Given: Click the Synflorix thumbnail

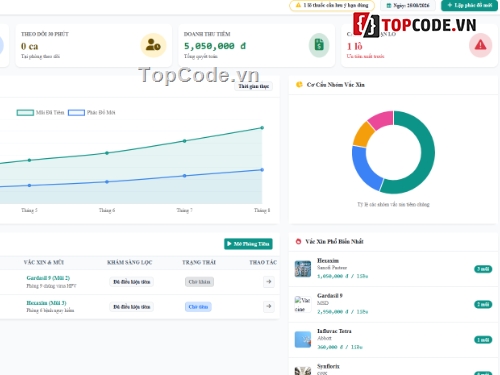Looking at the screenshot, I should [x=303, y=371].
